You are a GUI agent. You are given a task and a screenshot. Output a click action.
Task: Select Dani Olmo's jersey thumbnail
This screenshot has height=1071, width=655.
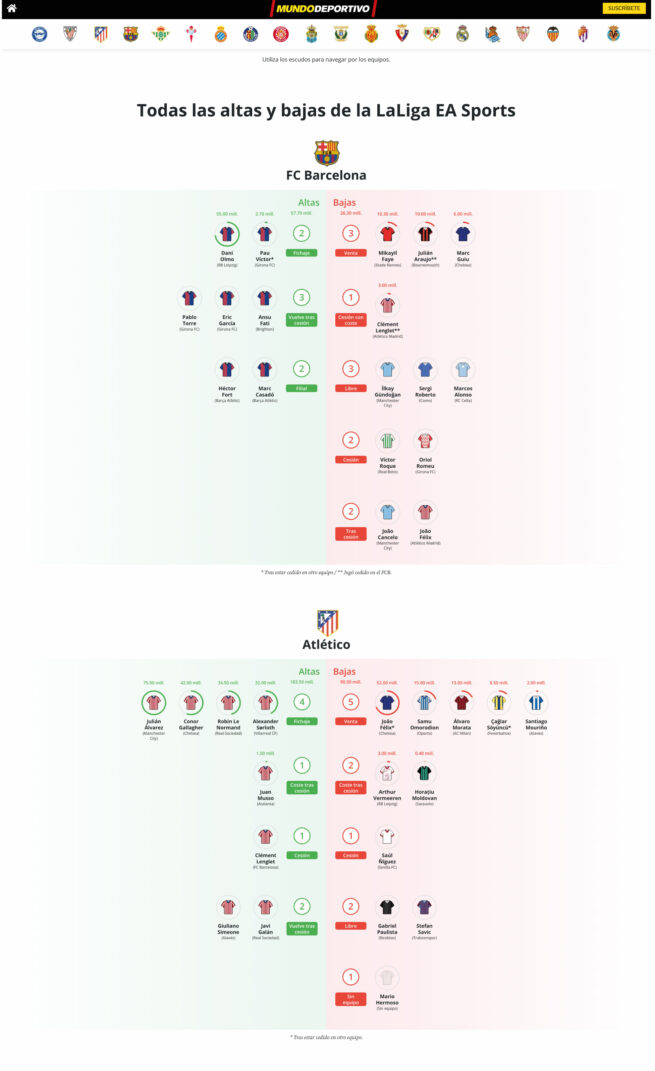click(228, 233)
